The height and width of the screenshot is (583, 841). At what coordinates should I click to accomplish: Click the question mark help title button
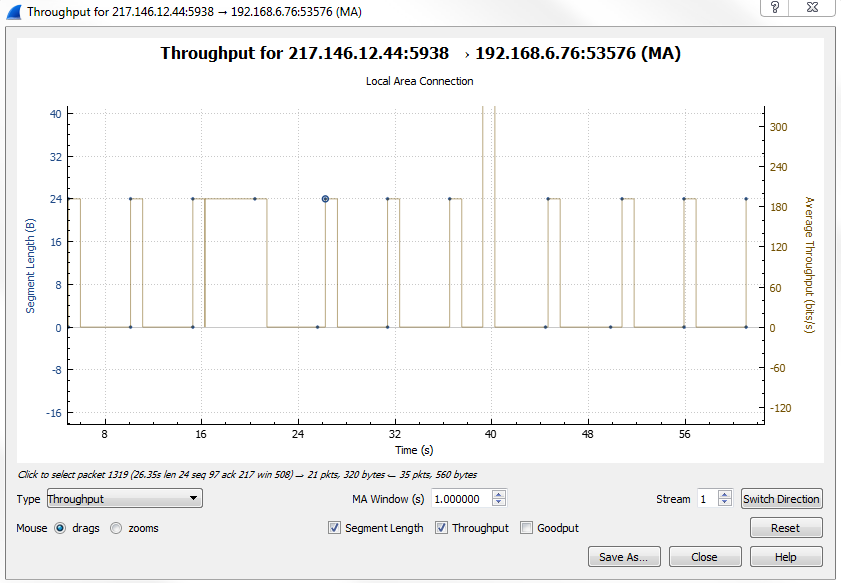774,8
